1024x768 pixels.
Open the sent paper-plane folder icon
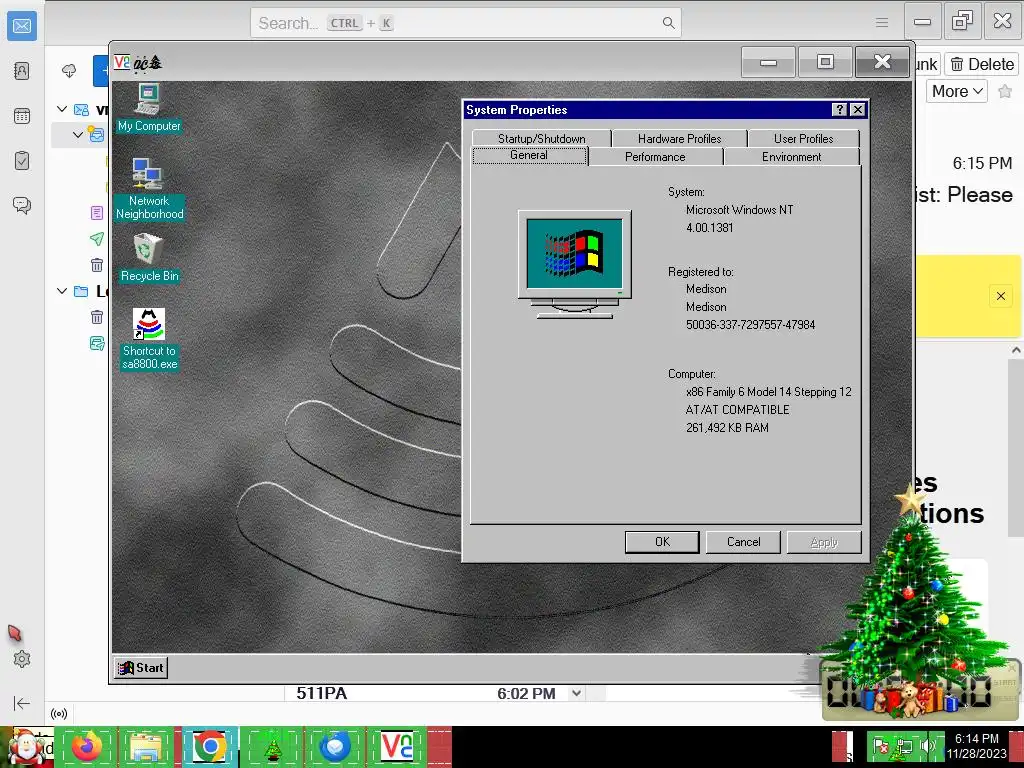click(97, 239)
